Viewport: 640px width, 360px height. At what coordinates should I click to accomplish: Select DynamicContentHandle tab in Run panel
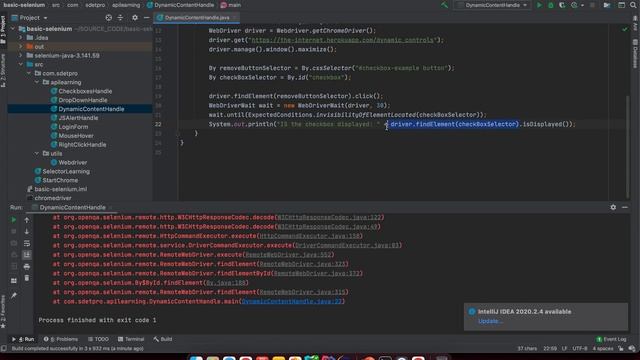[x=72, y=207]
